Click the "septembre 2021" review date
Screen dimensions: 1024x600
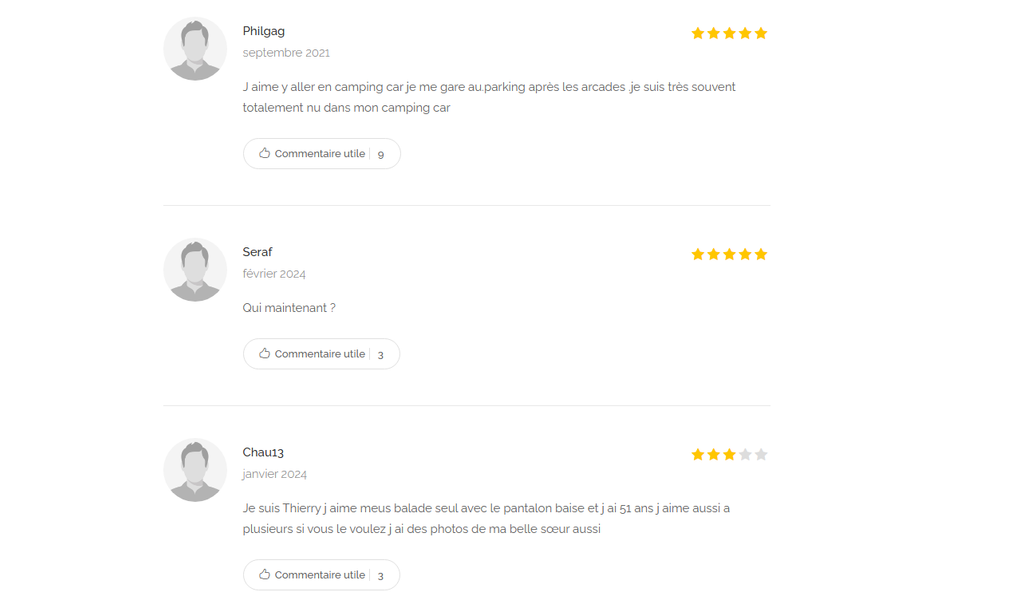[x=286, y=53]
